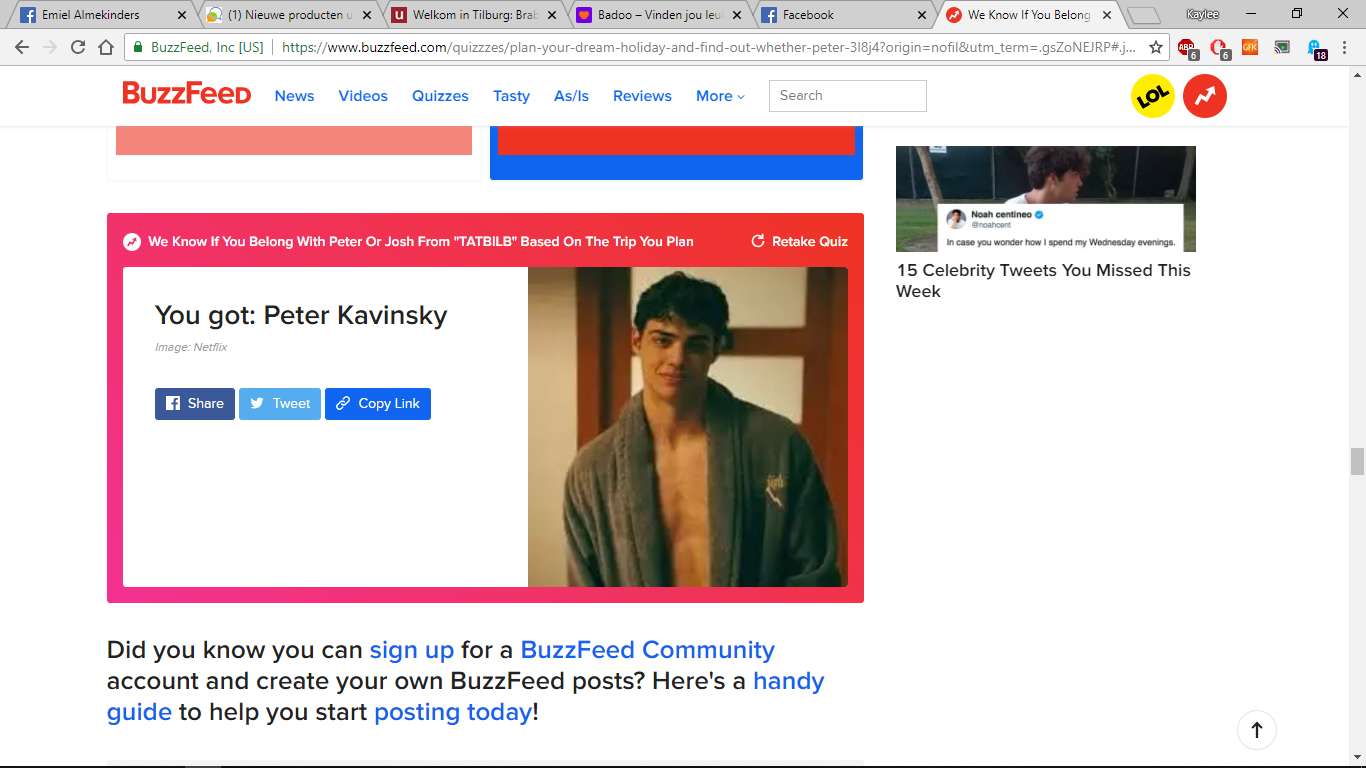Click the BuzzFeed logo

[187, 94]
